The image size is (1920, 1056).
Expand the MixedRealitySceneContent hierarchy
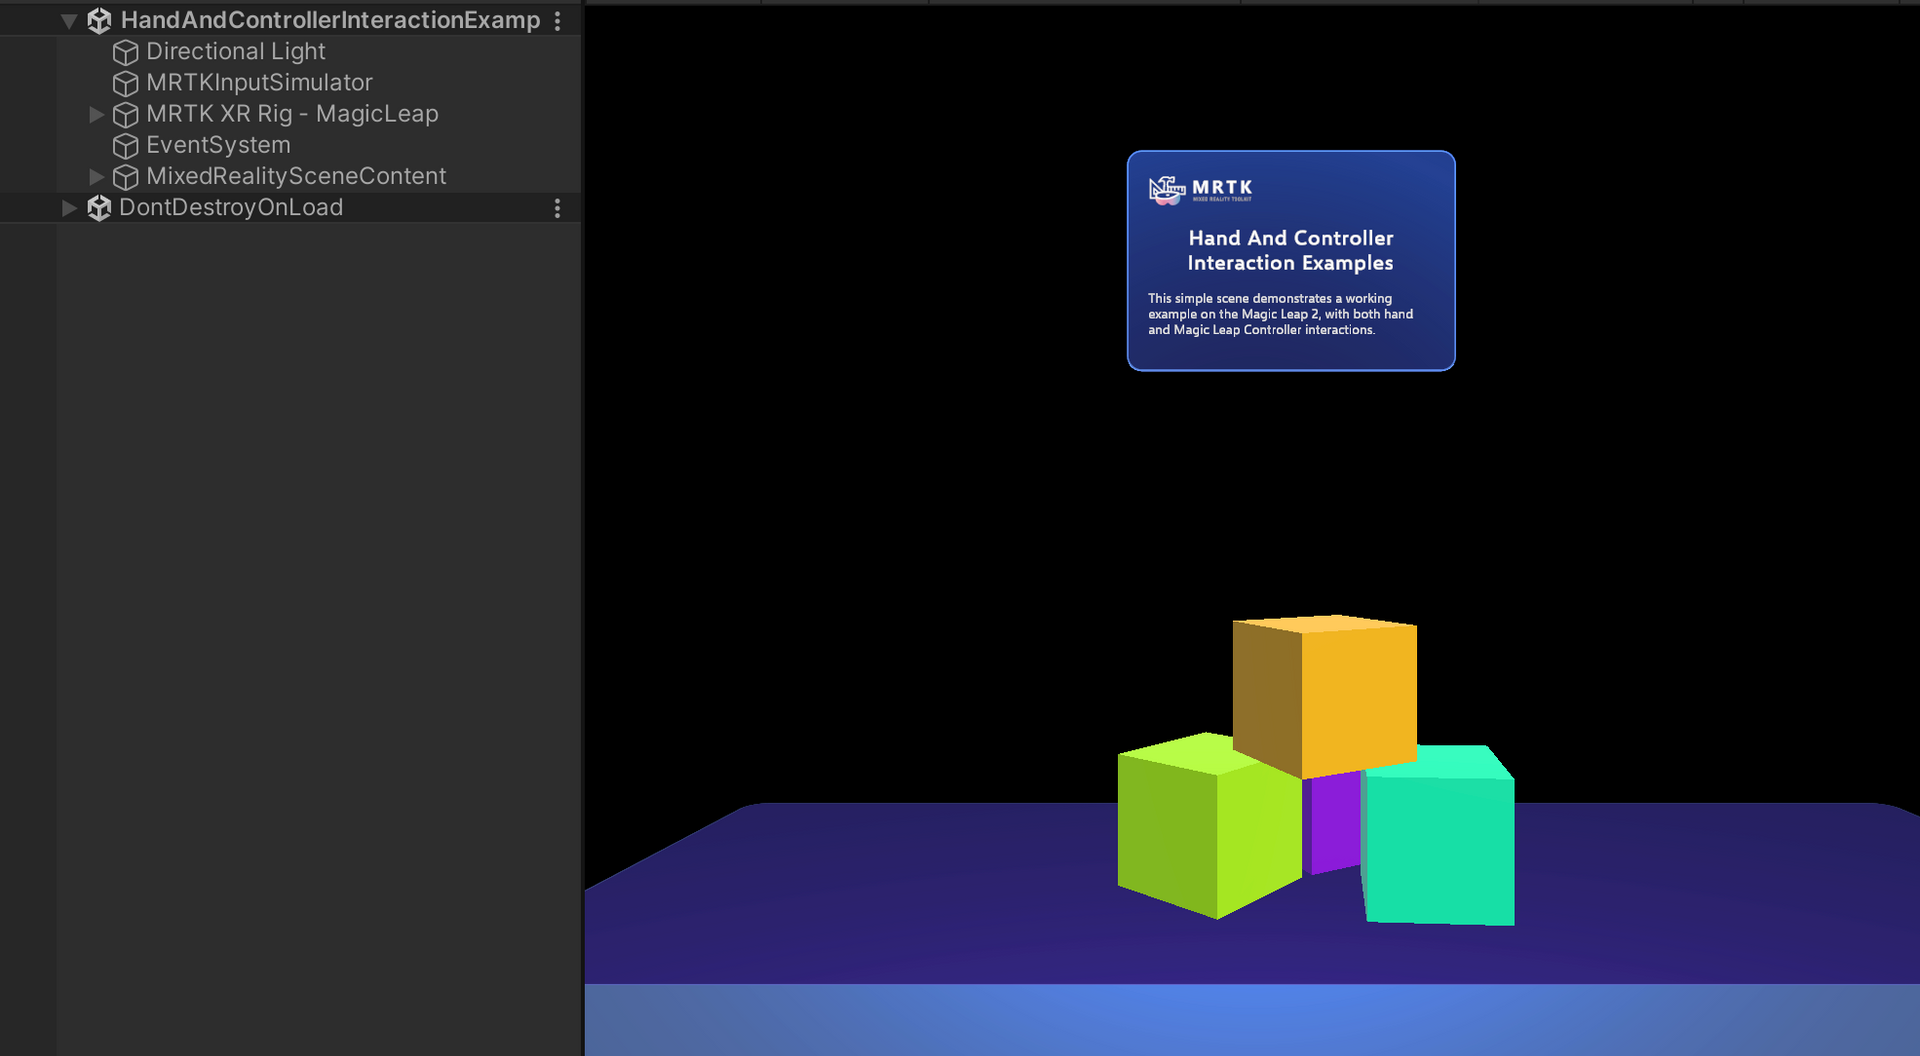tap(96, 176)
